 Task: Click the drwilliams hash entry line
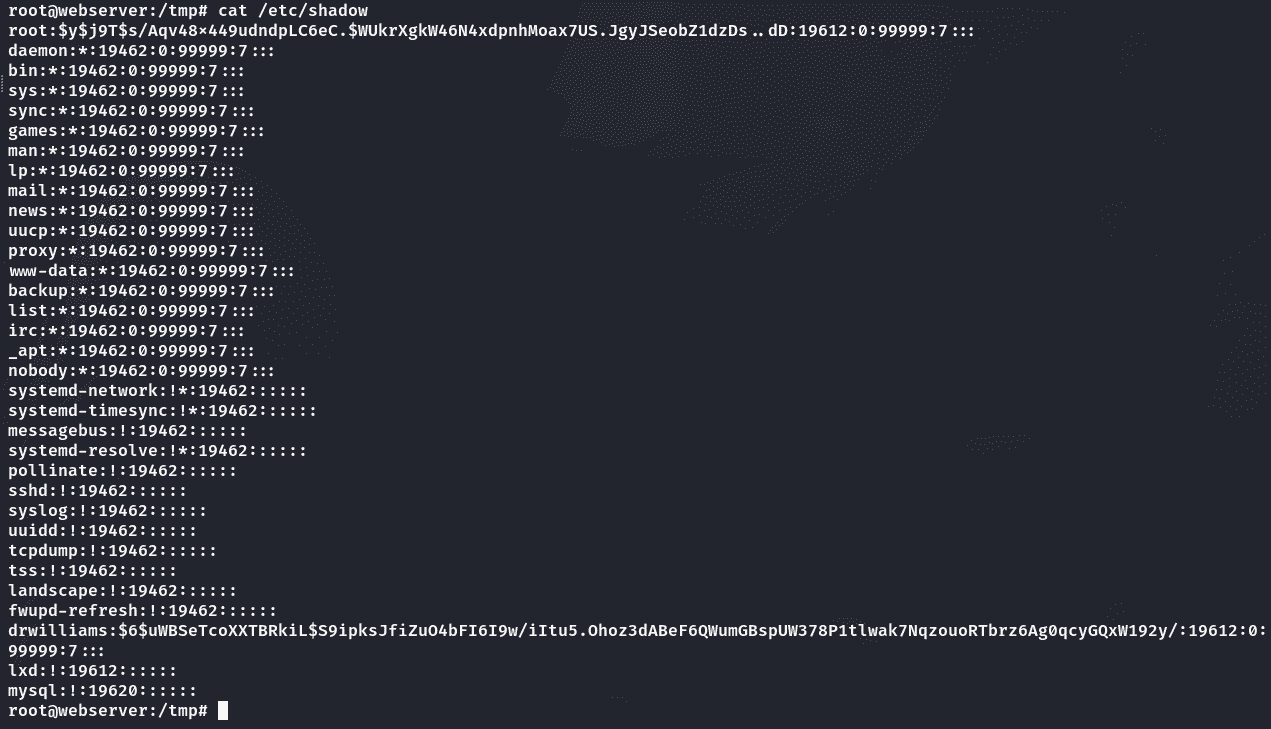637,641
